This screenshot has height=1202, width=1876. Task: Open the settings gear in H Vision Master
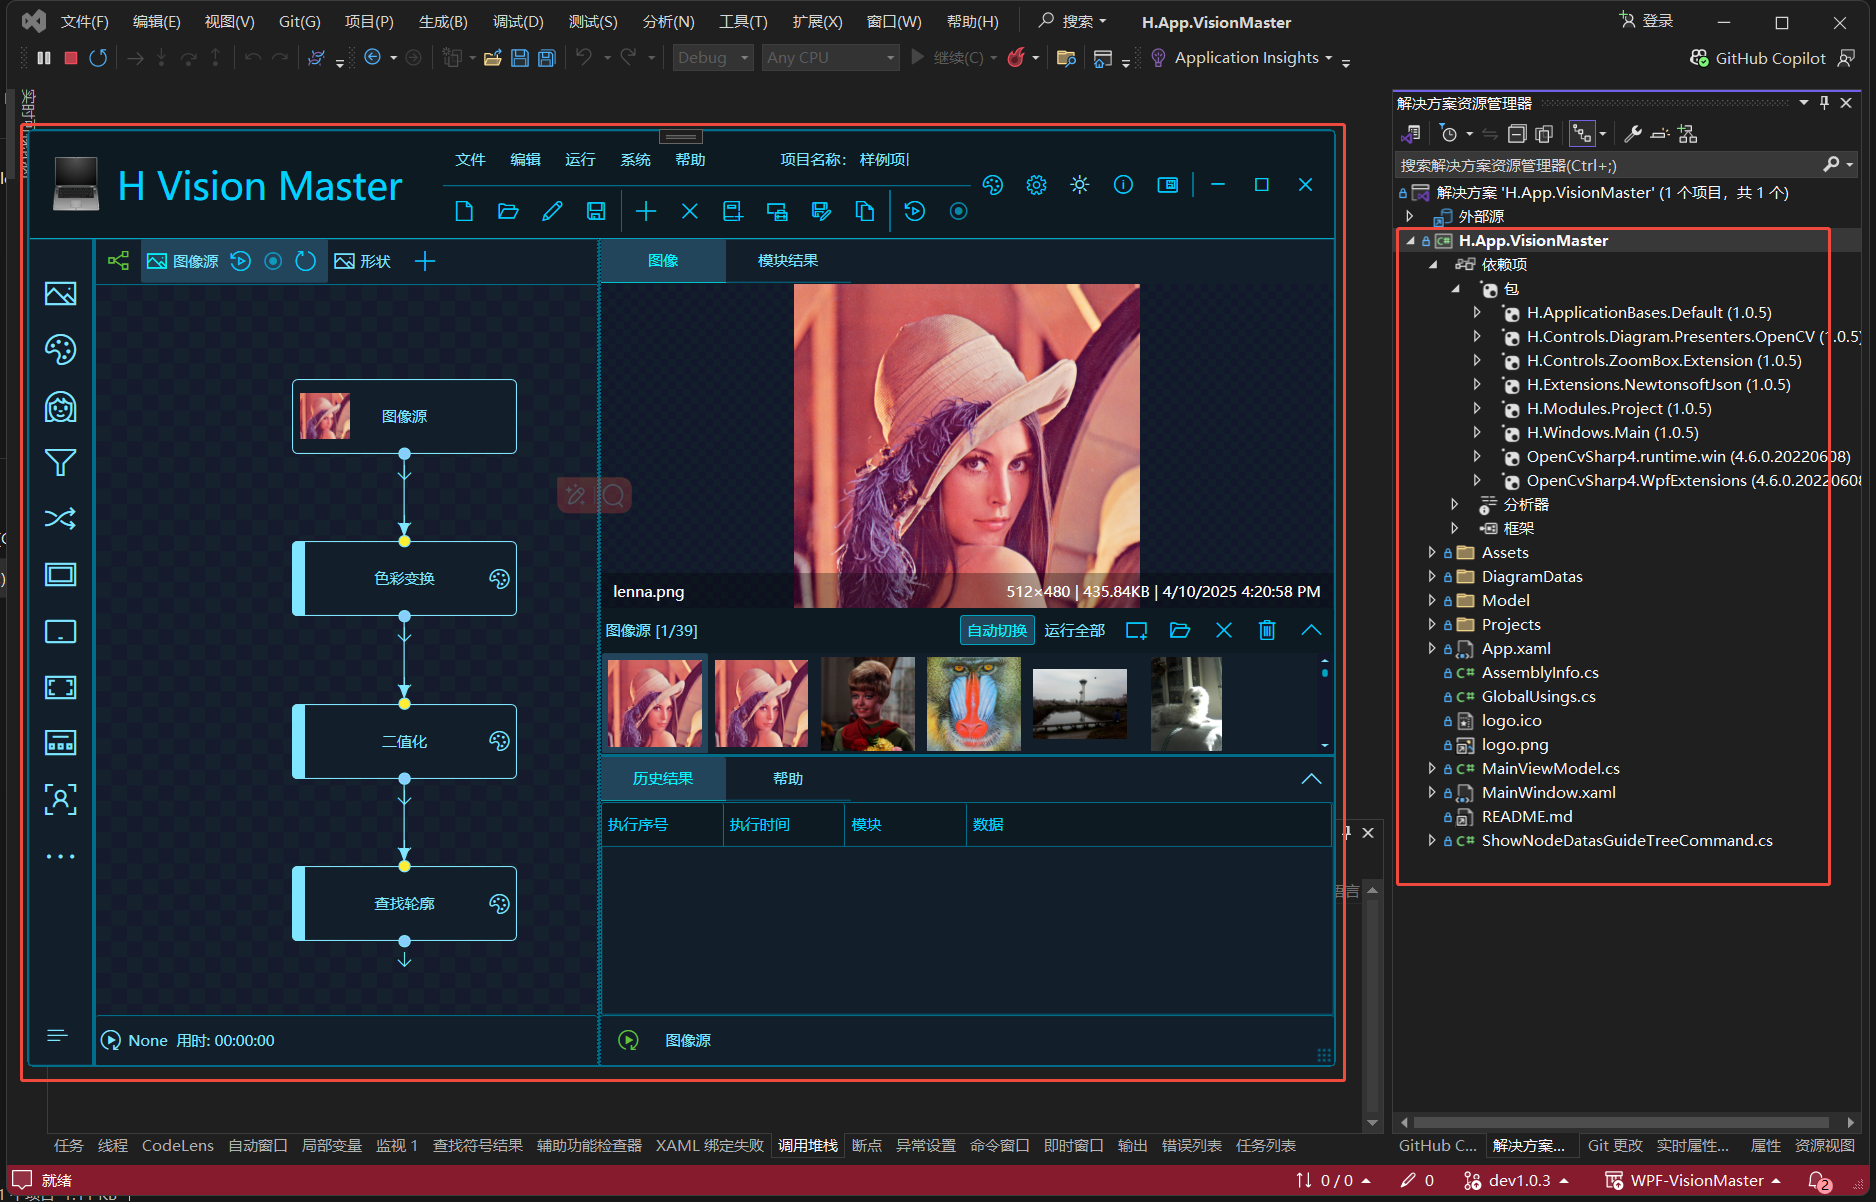pyautogui.click(x=1037, y=185)
